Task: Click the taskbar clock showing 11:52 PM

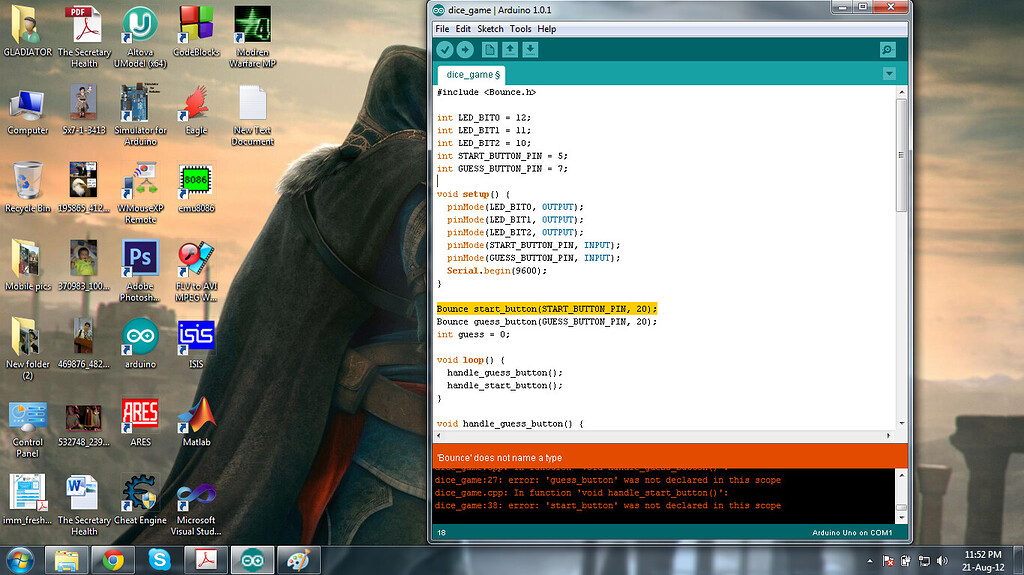Action: coord(982,559)
